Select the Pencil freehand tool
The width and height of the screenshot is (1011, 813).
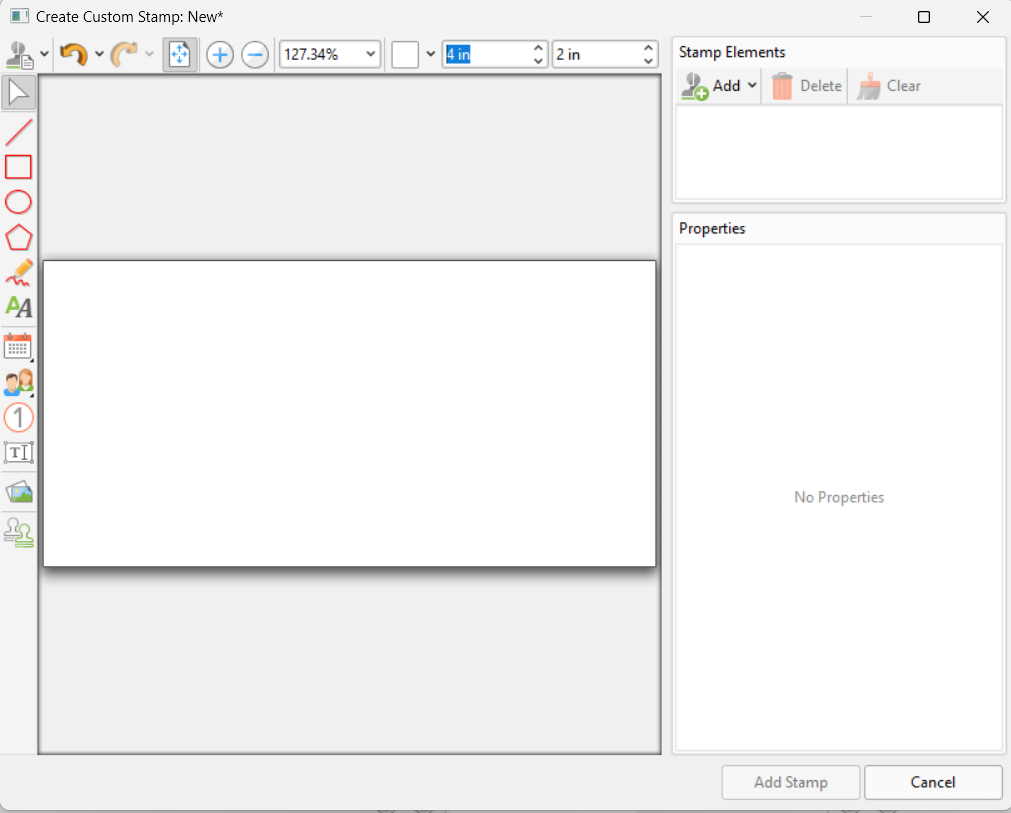click(18, 272)
